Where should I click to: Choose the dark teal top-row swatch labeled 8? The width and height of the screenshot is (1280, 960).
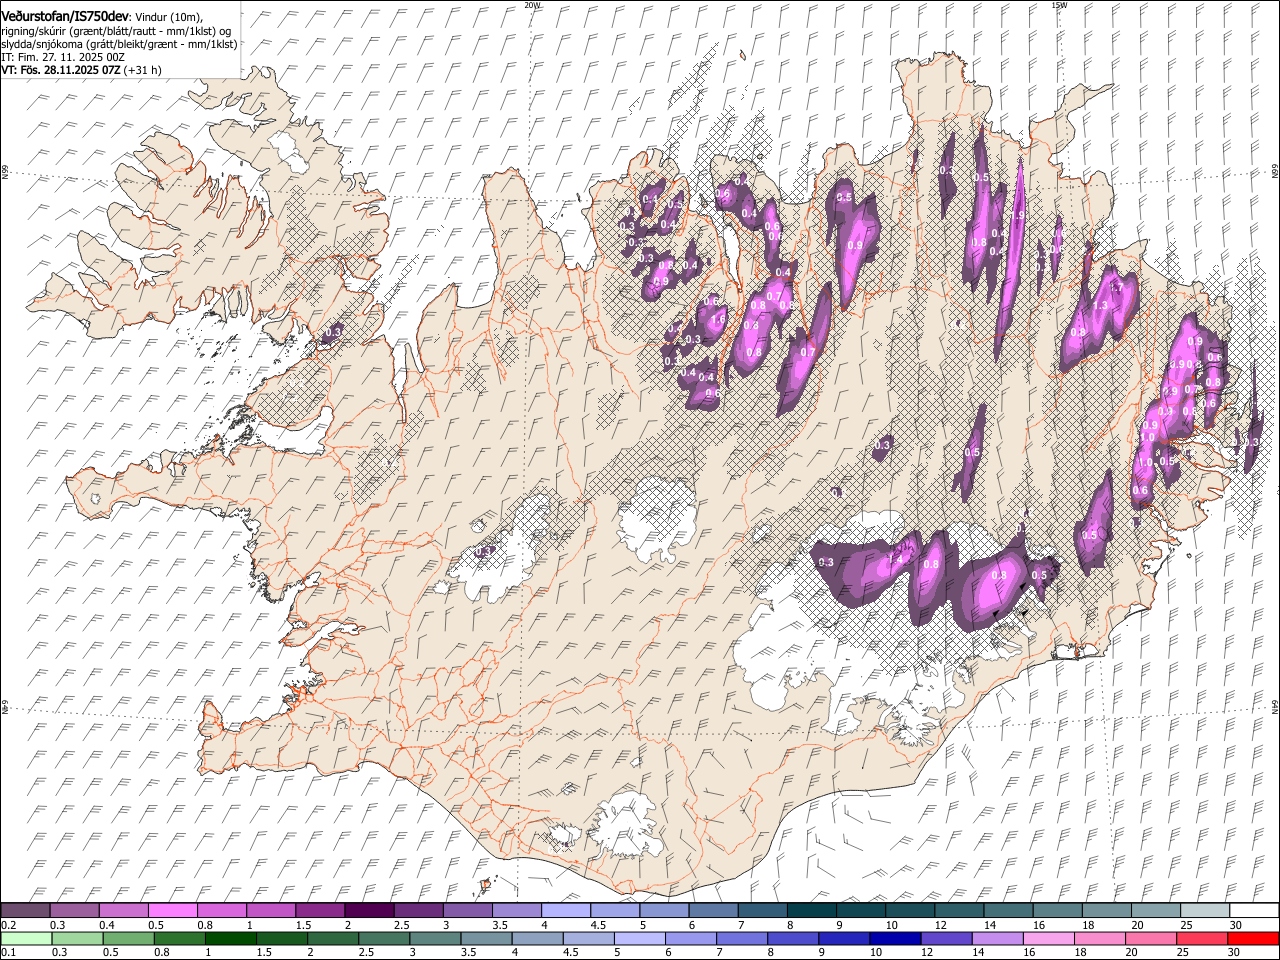click(812, 911)
